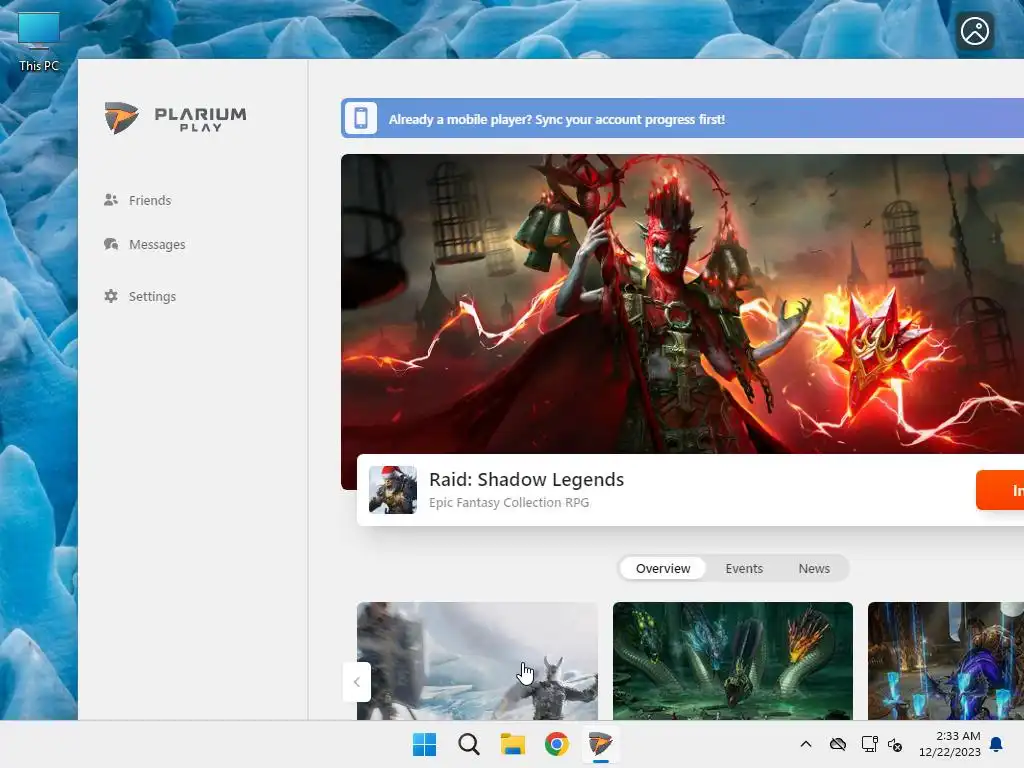Switch to the News tab
This screenshot has width=1024, height=768.
coord(814,568)
